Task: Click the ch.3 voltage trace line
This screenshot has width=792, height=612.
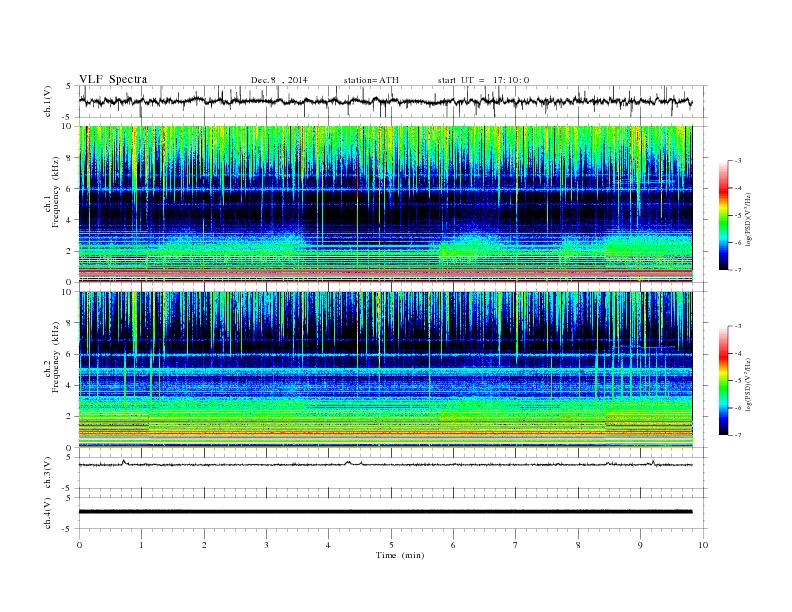Action: (x=385, y=464)
